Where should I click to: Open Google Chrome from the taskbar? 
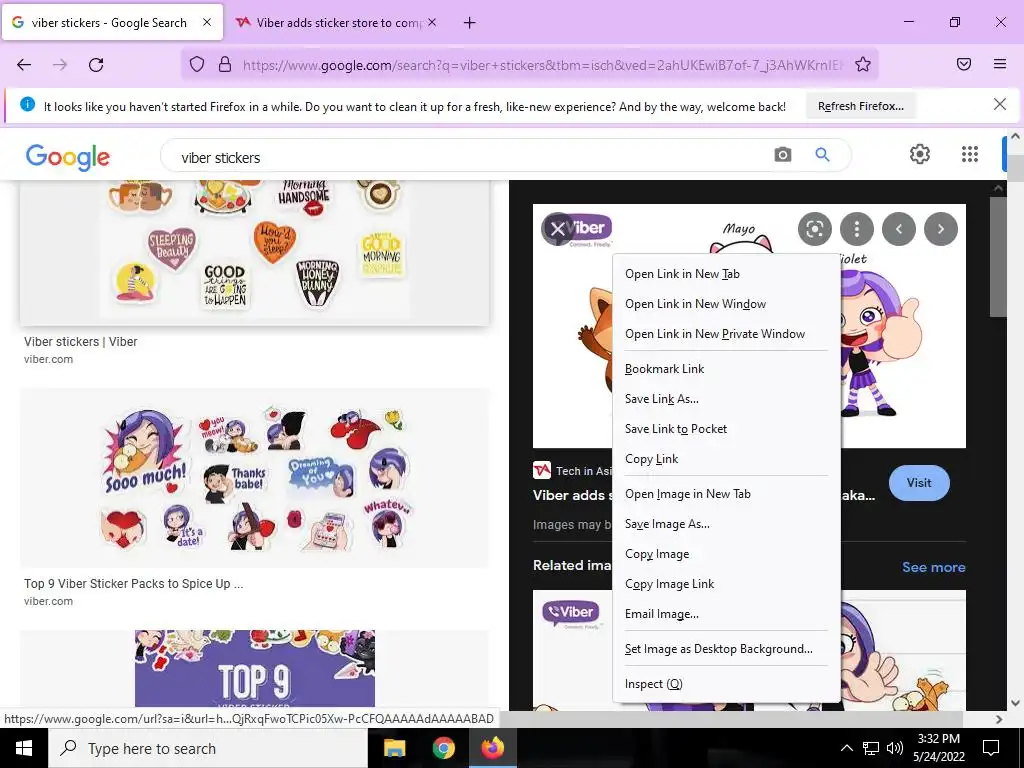443,748
